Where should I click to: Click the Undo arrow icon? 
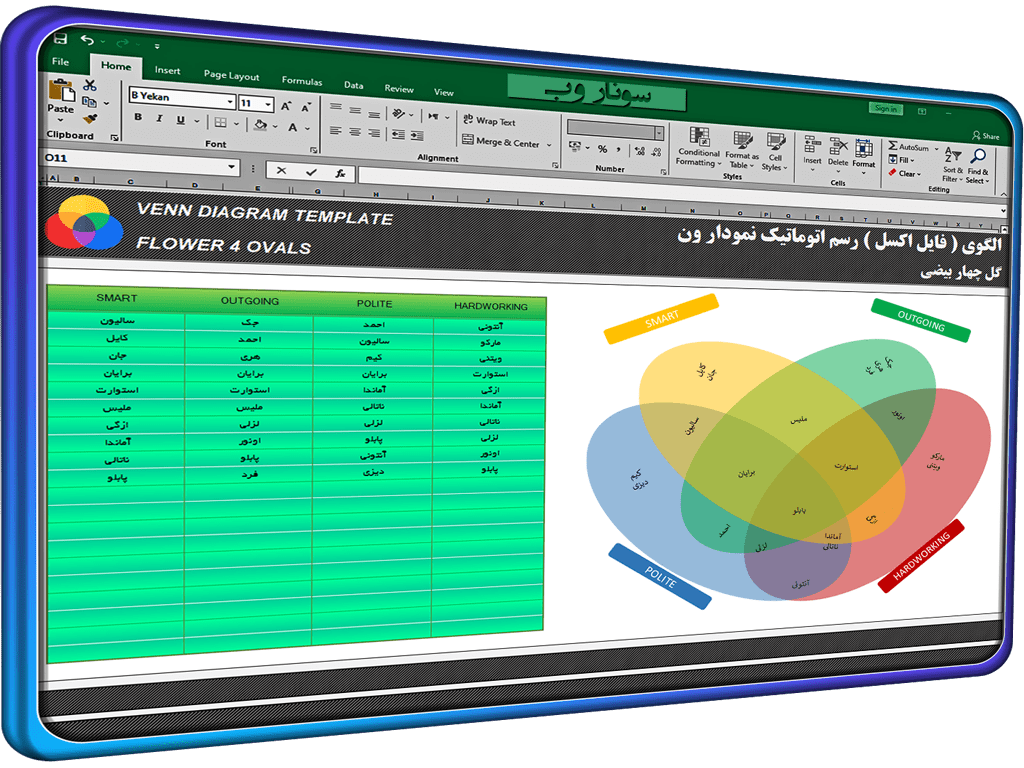(x=87, y=40)
